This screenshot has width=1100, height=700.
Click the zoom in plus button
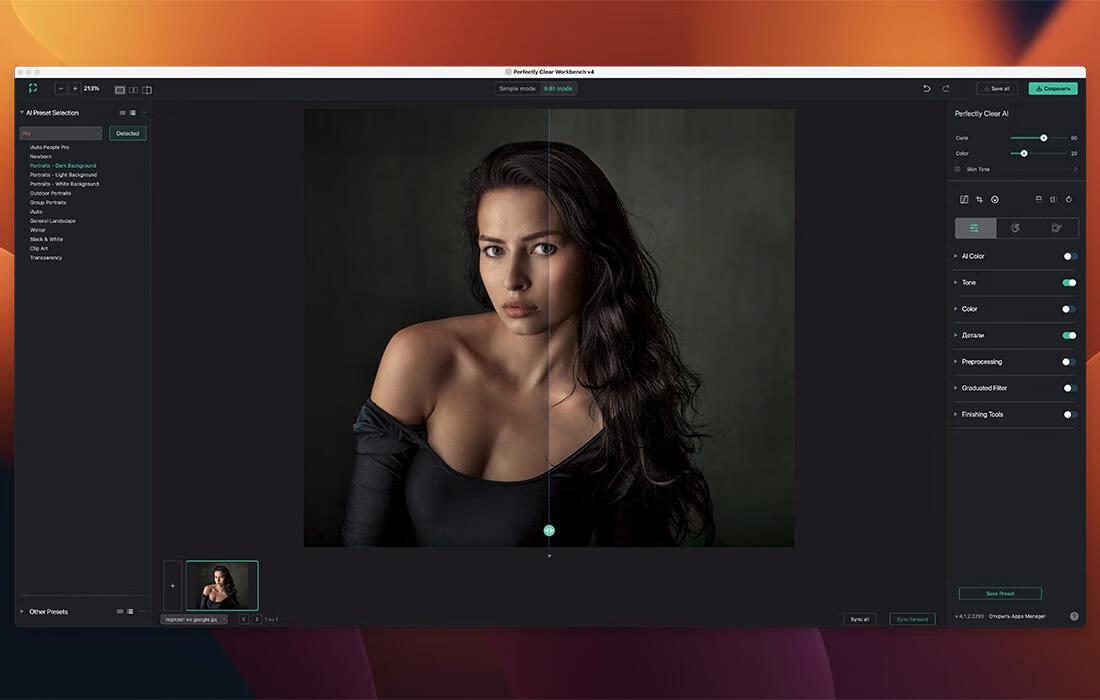[75, 89]
